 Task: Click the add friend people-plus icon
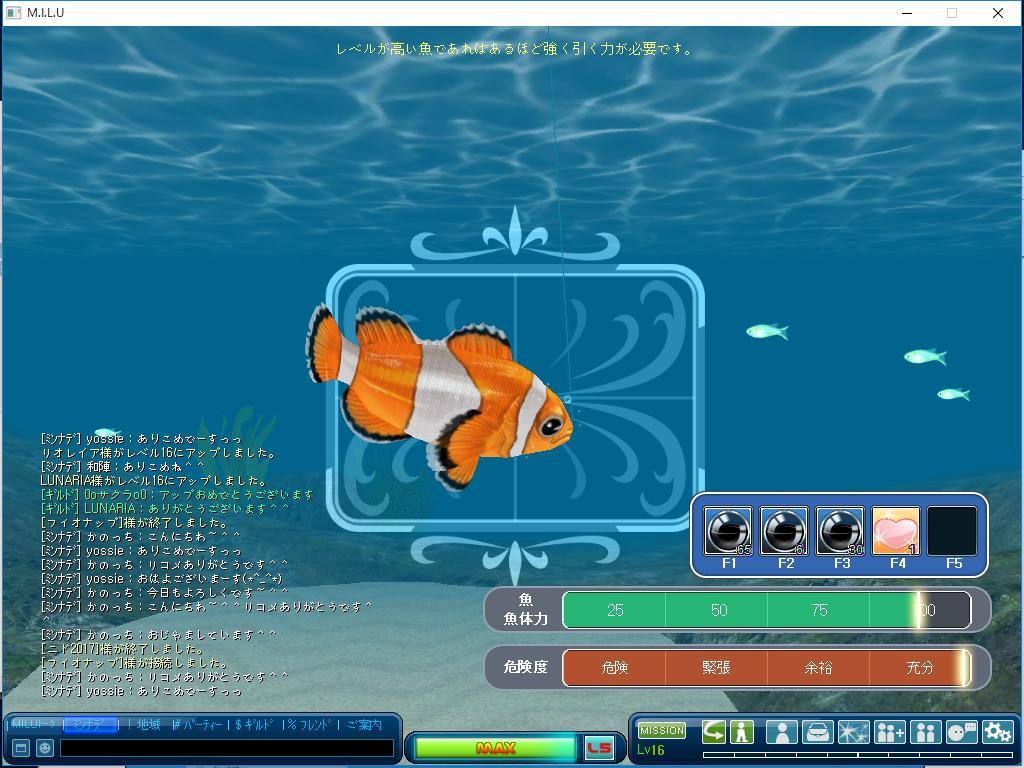coord(889,732)
